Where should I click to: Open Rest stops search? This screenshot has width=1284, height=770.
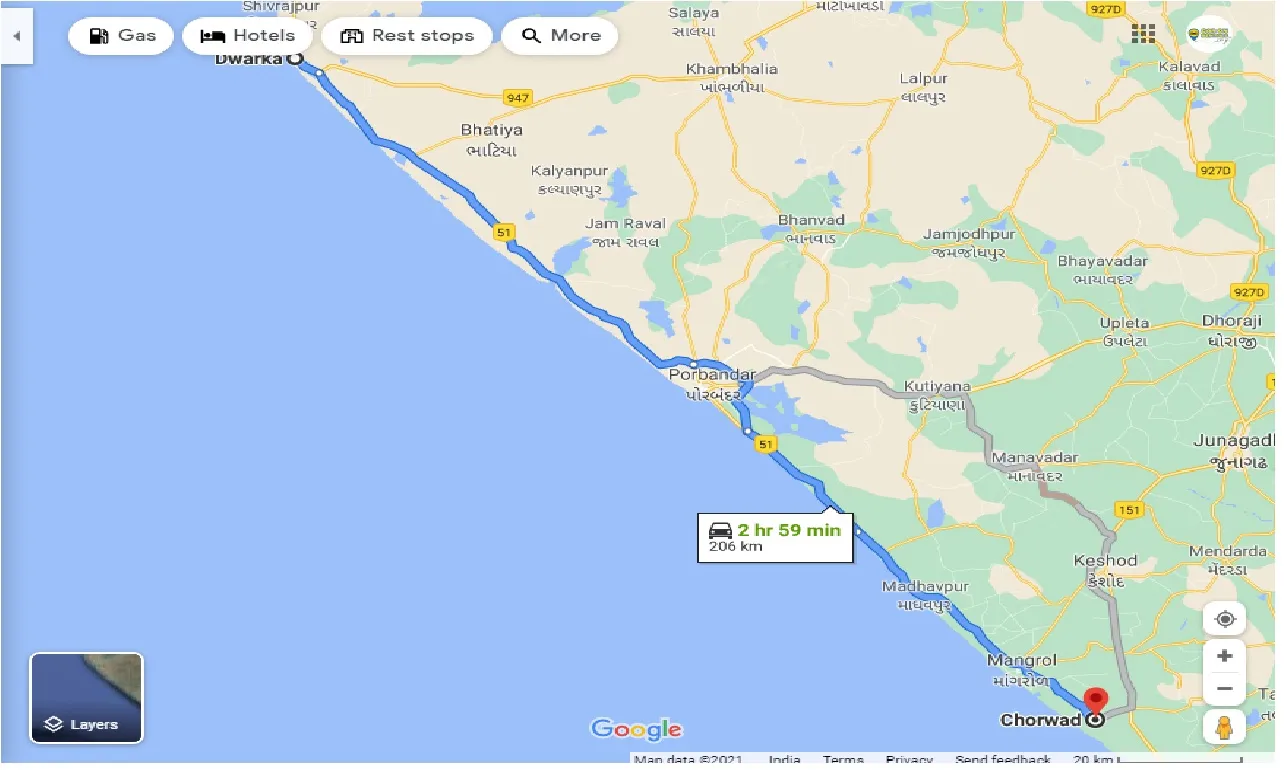click(406, 35)
